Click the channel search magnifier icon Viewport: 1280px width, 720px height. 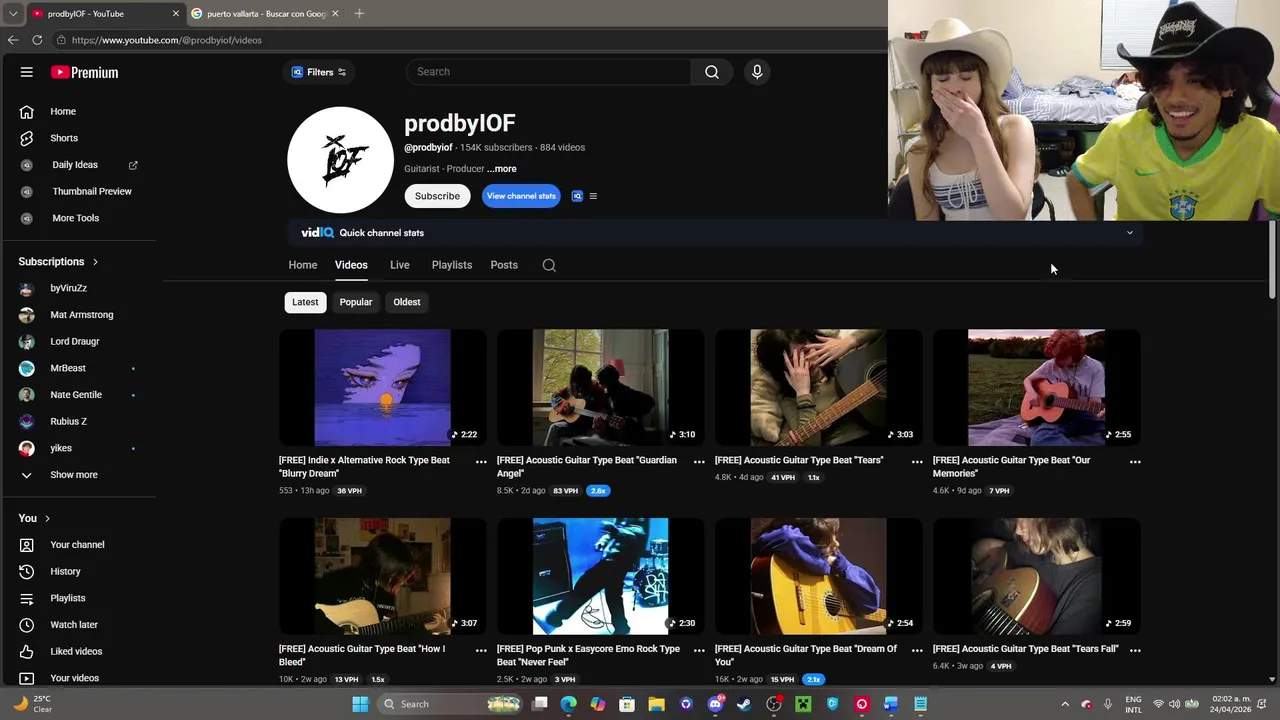549,265
